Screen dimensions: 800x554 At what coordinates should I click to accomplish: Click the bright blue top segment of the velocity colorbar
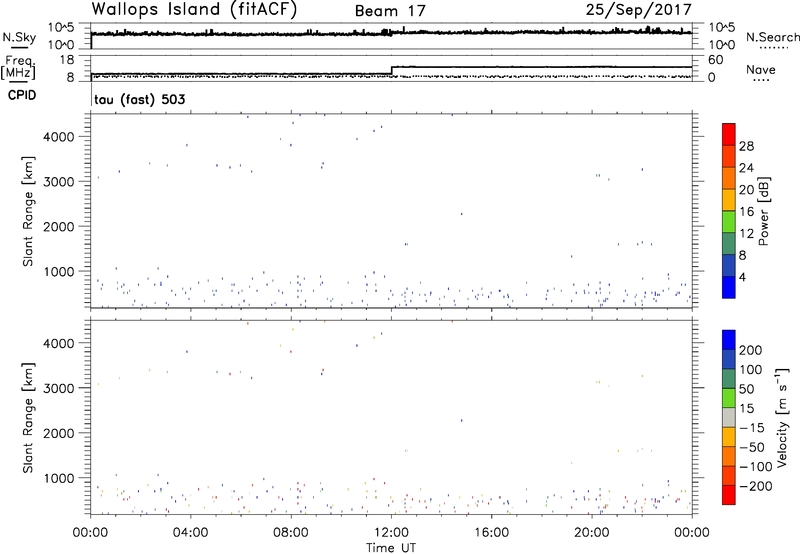[729, 340]
